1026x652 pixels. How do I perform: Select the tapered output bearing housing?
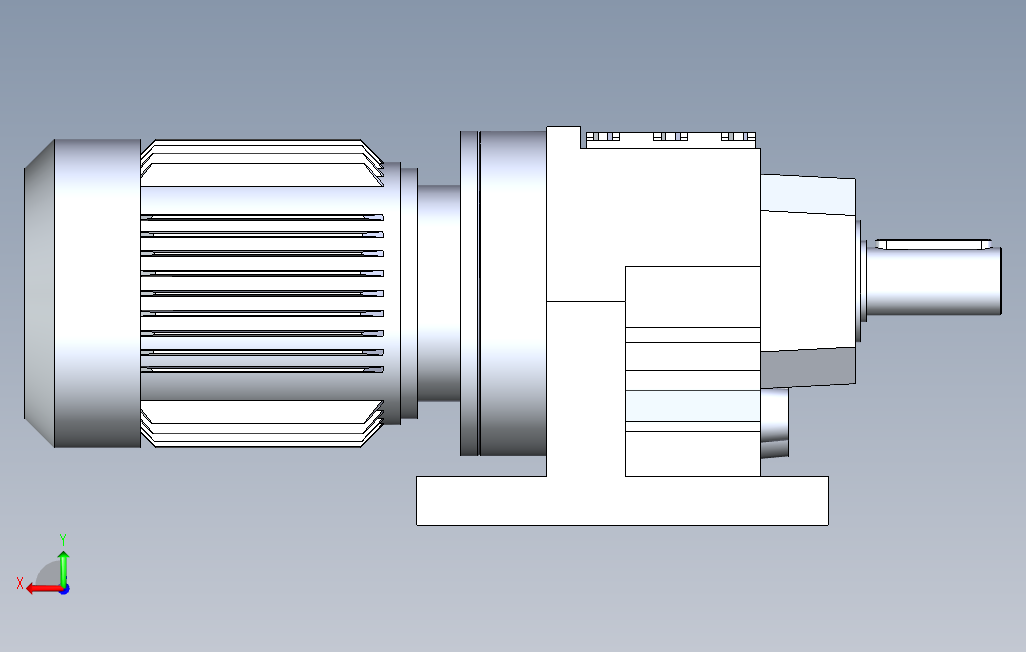808,280
